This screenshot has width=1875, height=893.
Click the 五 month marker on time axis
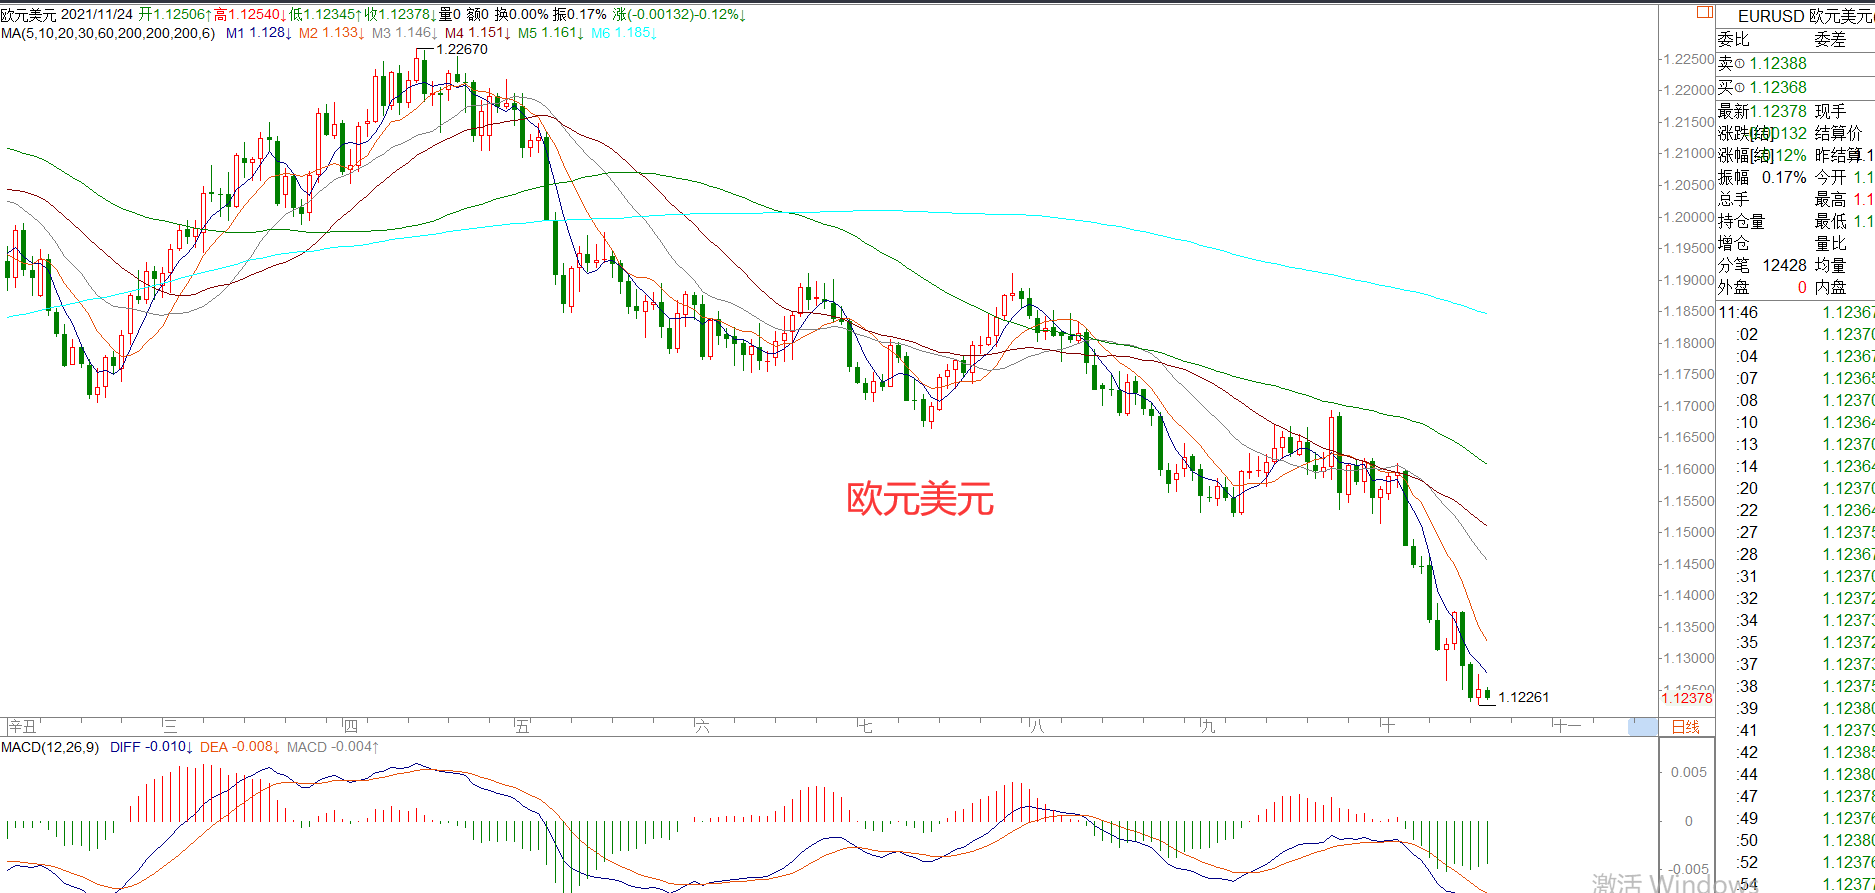[x=523, y=727]
